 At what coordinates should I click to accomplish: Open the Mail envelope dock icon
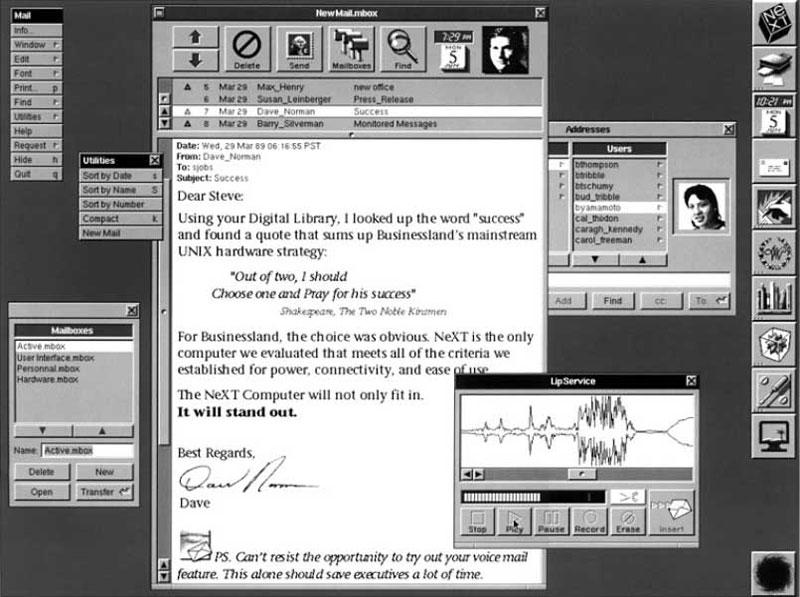tap(774, 161)
